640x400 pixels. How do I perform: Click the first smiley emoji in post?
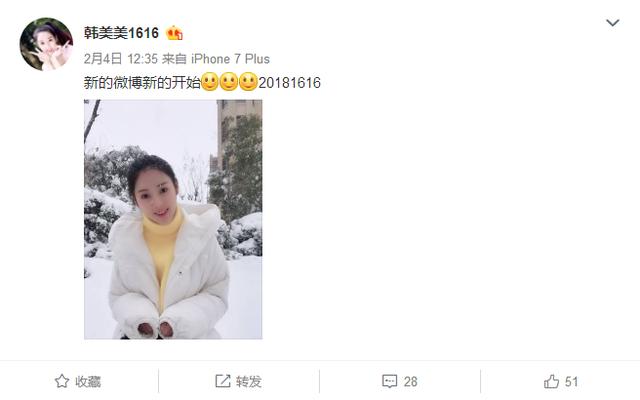click(x=210, y=82)
